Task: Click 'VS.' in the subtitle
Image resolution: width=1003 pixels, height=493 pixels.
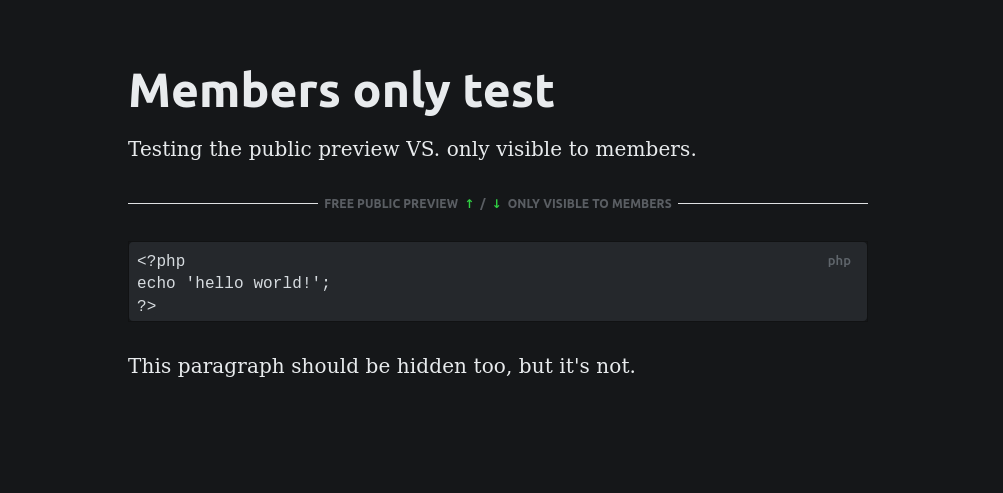Action: click(423, 149)
